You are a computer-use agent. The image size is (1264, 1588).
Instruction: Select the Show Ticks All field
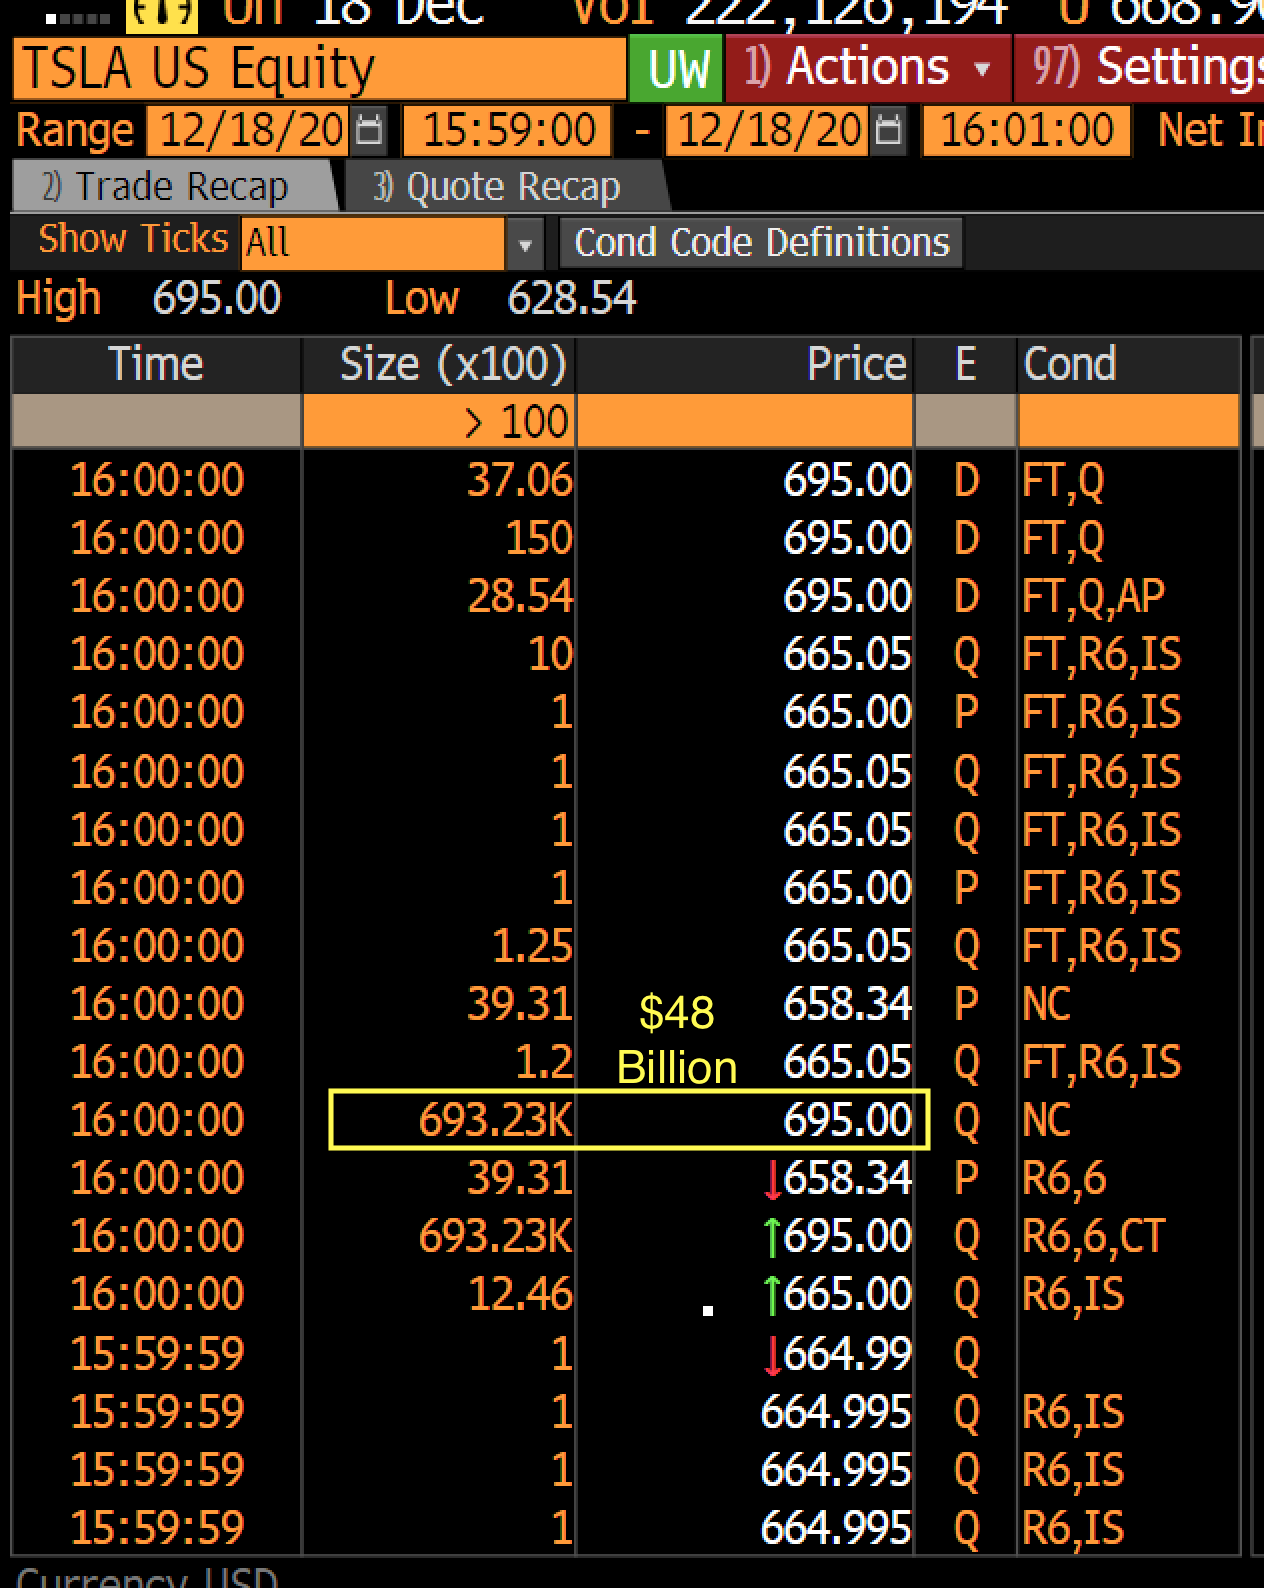[x=373, y=243]
